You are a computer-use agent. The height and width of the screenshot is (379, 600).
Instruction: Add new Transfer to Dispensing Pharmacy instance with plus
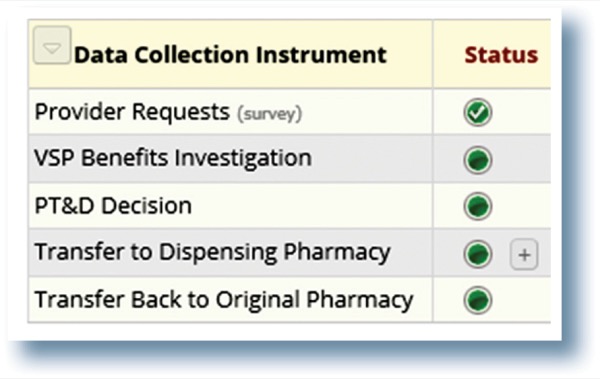coord(524,255)
